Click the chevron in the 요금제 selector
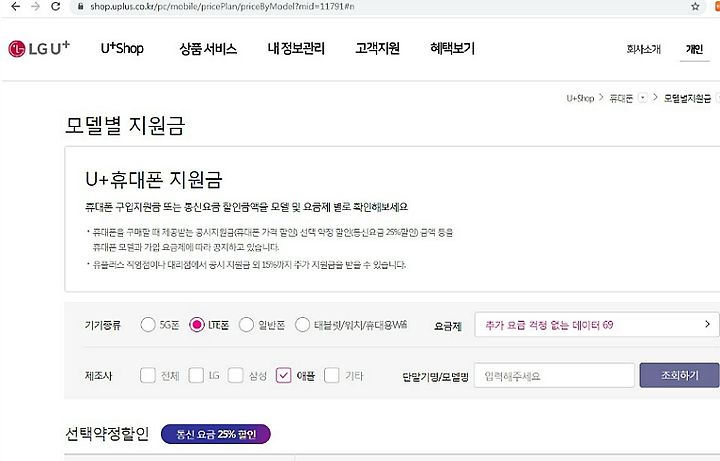720x461 pixels. (x=707, y=324)
